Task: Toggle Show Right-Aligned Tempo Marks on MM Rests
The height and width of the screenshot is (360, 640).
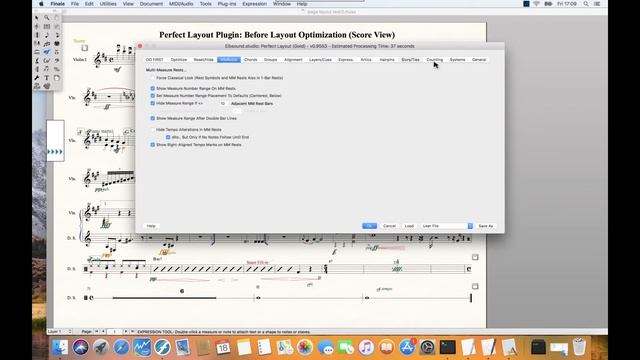Action: click(153, 144)
